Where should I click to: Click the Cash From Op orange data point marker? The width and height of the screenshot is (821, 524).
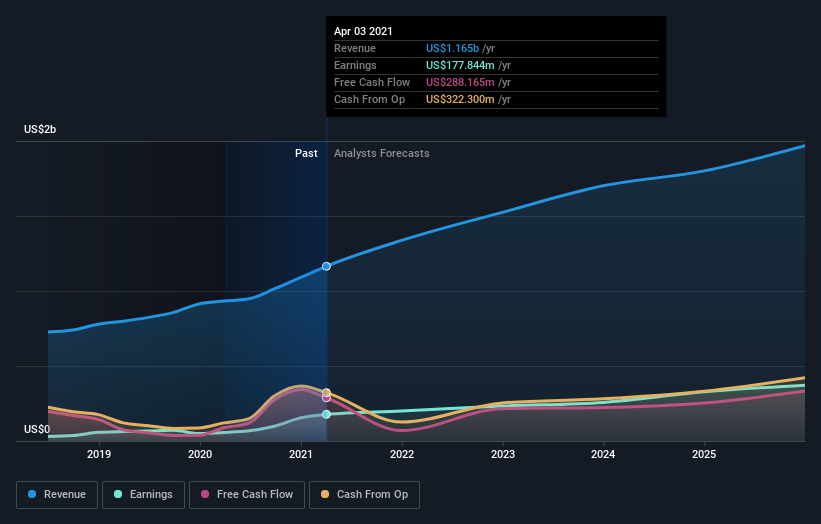pos(326,393)
